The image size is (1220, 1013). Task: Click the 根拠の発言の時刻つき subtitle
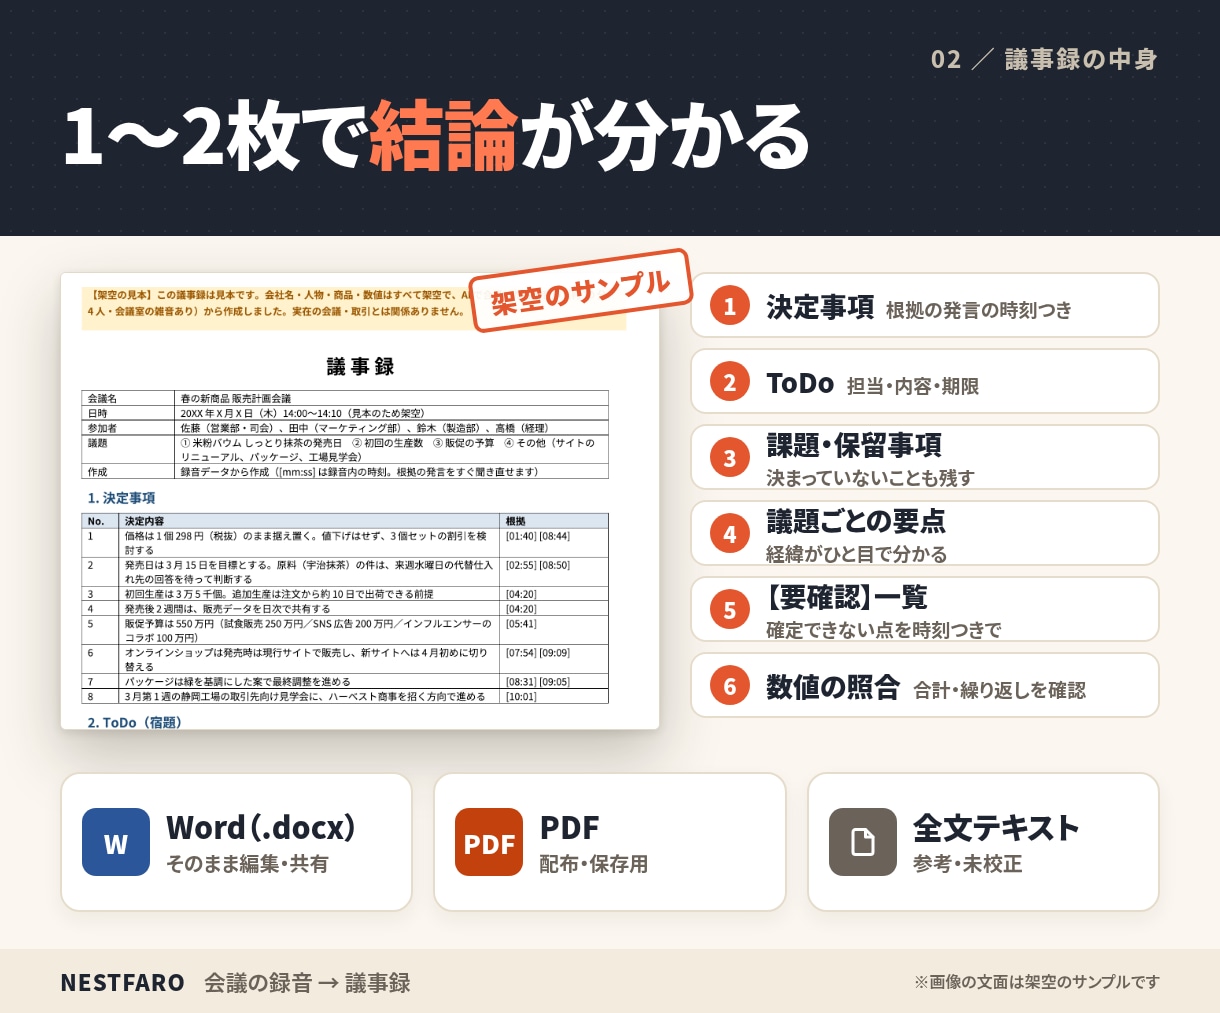979,310
